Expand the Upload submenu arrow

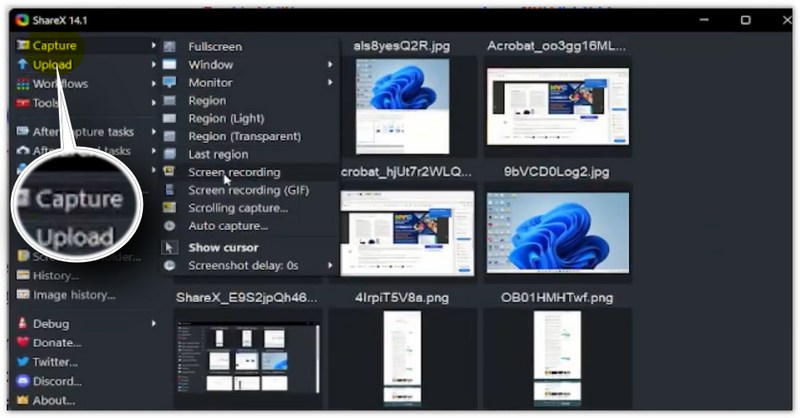click(154, 64)
